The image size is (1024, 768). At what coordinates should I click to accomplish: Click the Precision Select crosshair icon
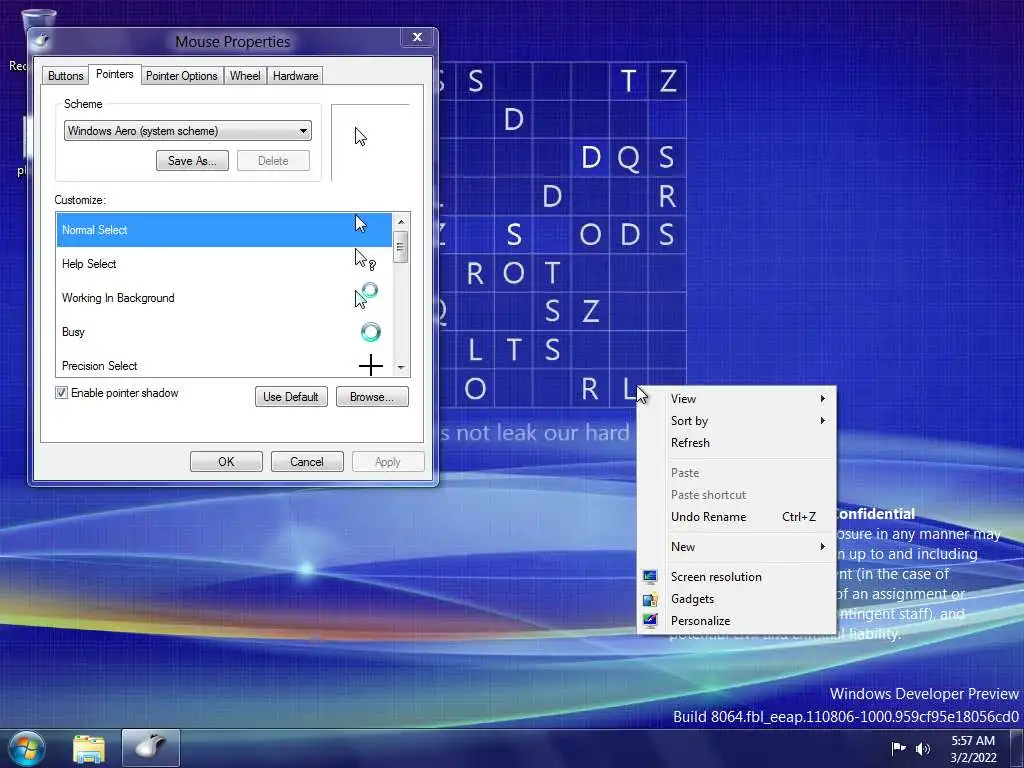click(370, 365)
